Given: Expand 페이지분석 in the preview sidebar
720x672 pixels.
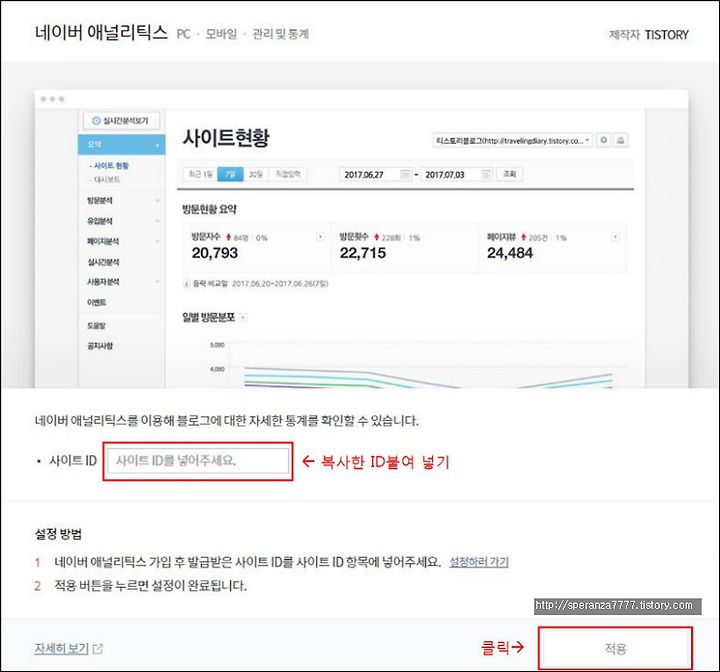Looking at the screenshot, I should pyautogui.click(x=122, y=241).
